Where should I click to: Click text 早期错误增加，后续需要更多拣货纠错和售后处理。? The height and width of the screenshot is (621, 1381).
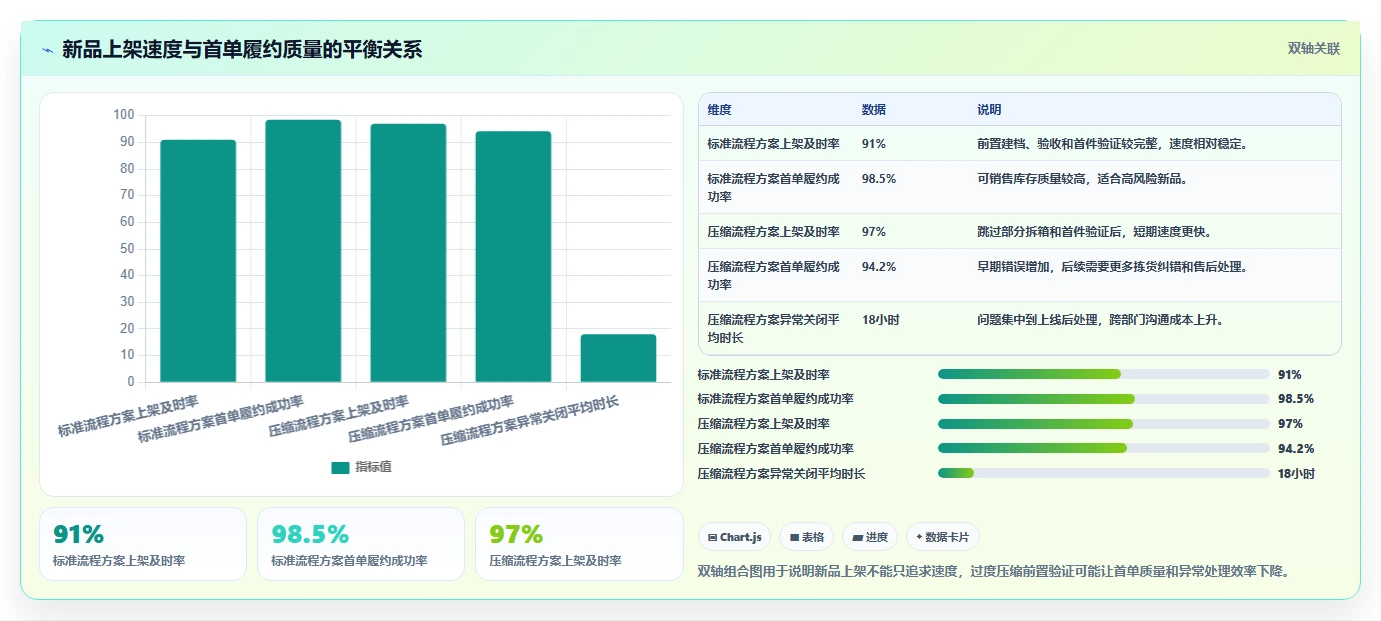[1114, 267]
